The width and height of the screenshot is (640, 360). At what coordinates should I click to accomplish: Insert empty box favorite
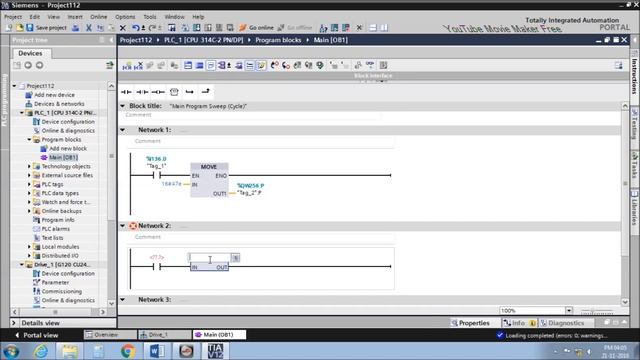174,92
